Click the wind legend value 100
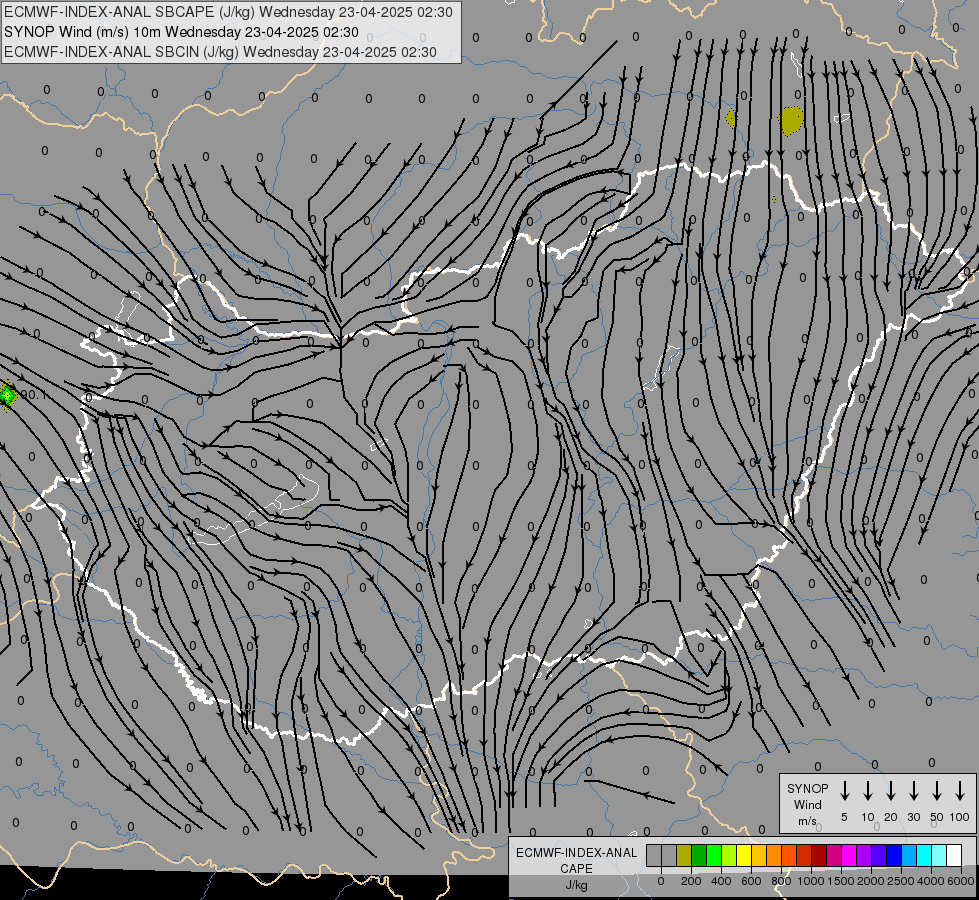 click(960, 817)
